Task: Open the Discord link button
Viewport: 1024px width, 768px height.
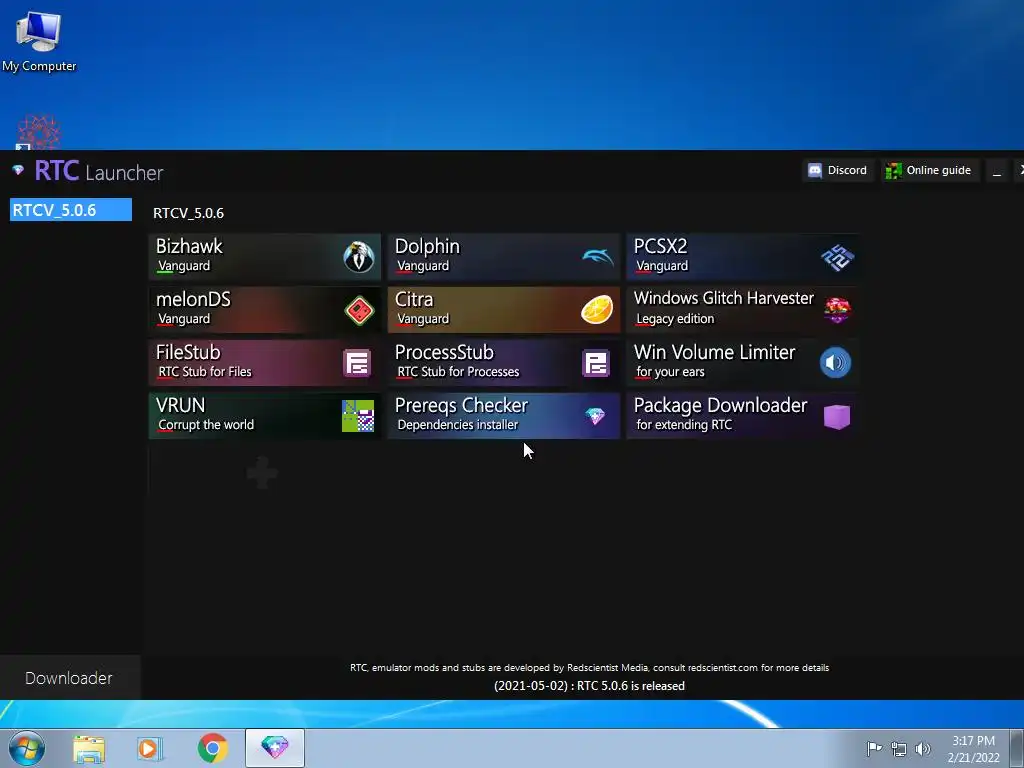Action: pos(838,170)
